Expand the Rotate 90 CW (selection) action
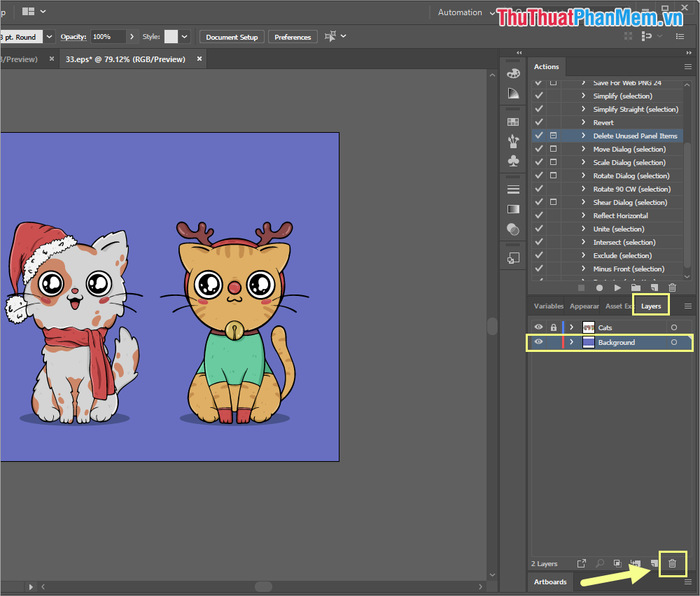 click(583, 189)
